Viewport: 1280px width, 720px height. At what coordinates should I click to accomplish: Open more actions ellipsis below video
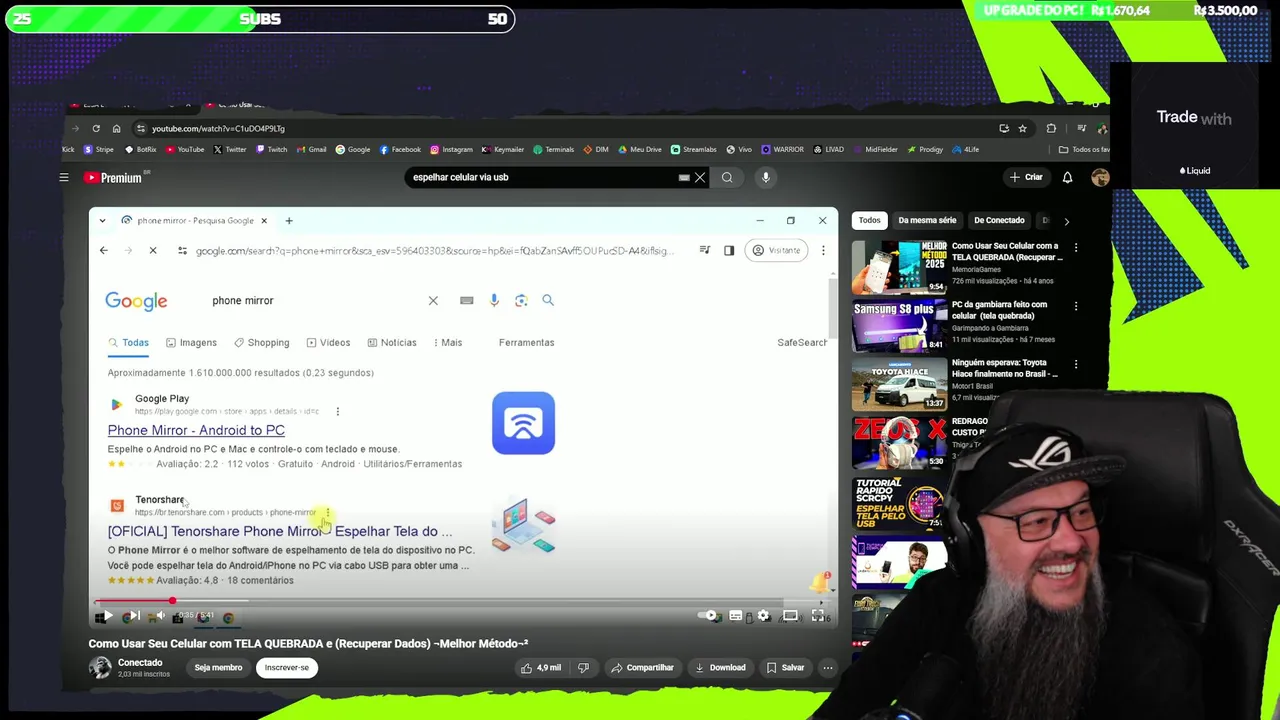(827, 667)
